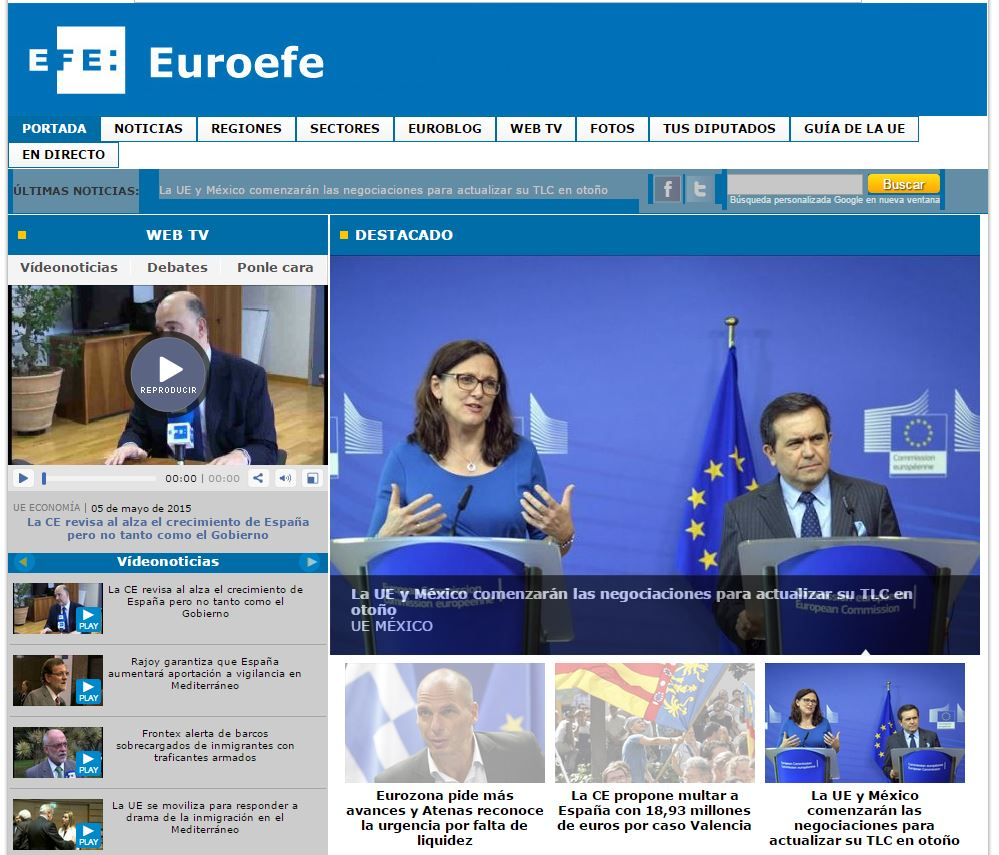
Task: Click the small play button in player bar
Action: pyautogui.click(x=23, y=478)
